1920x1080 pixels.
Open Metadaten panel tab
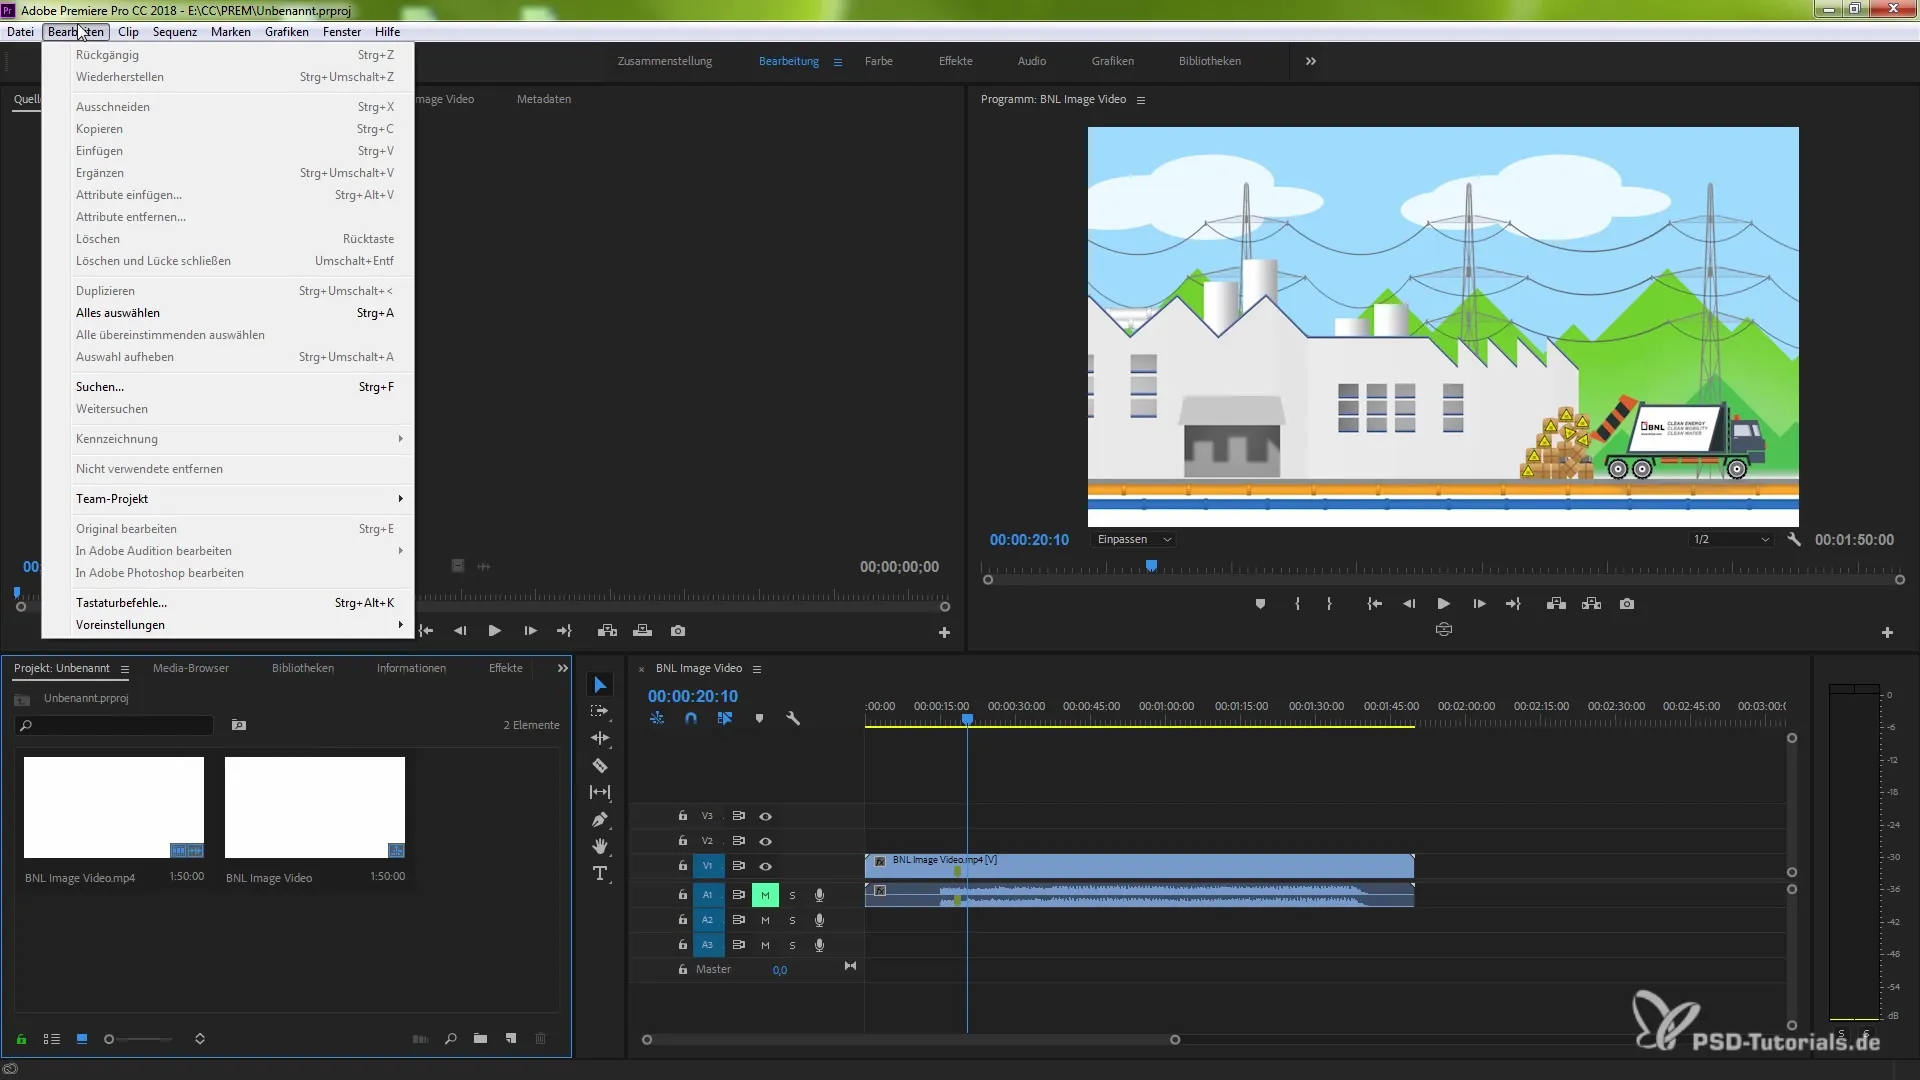pyautogui.click(x=543, y=99)
